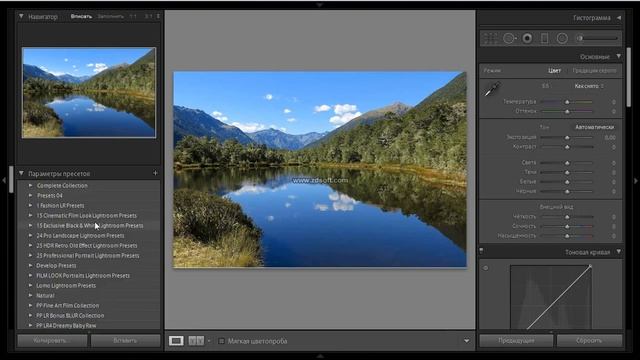Screen dimensions: 640x360
Task: Expand 24 Pro Landscape Lightroom Presets
Action: 31,235
